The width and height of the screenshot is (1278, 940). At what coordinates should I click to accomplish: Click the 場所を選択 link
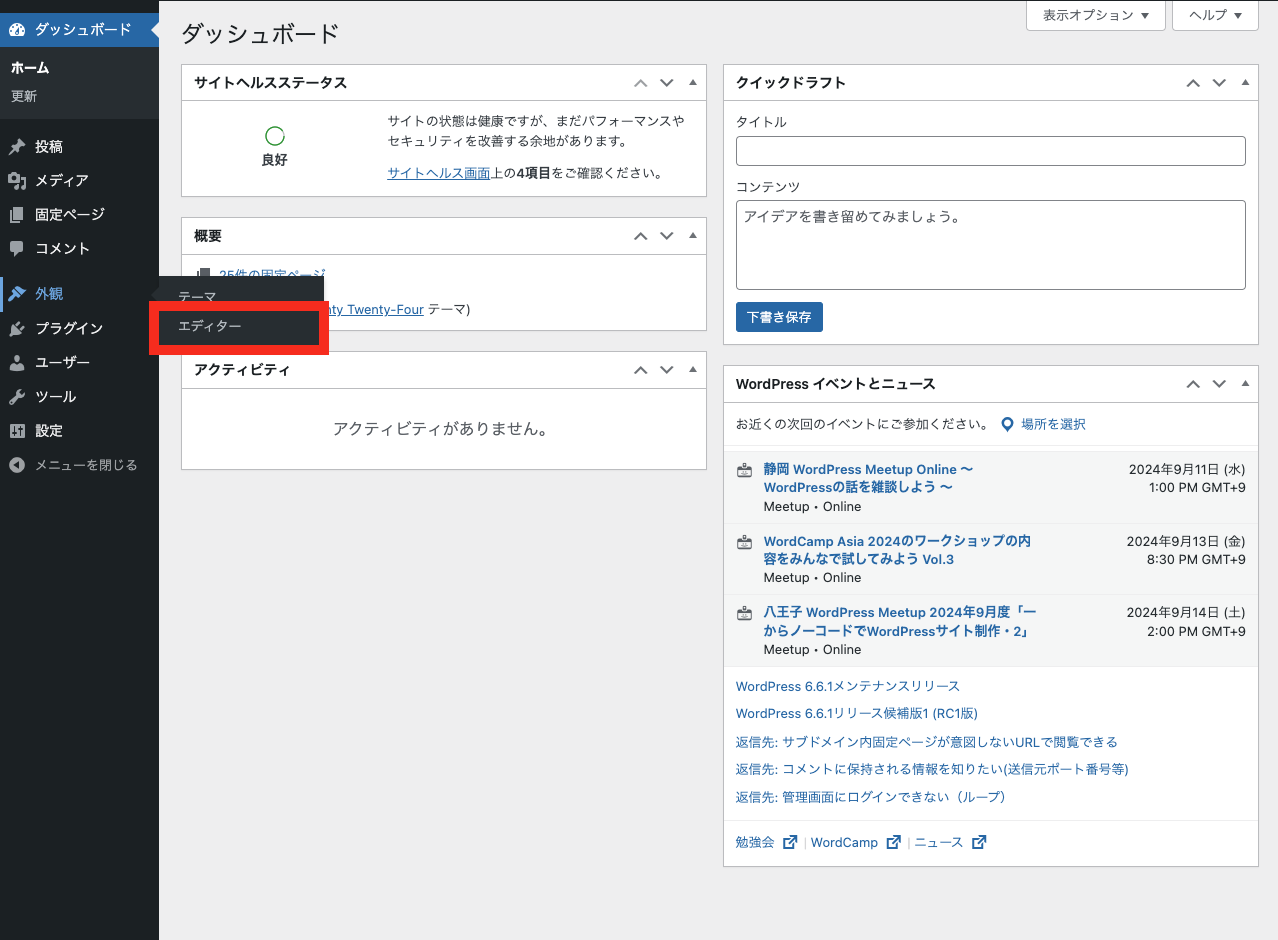[x=1053, y=424]
